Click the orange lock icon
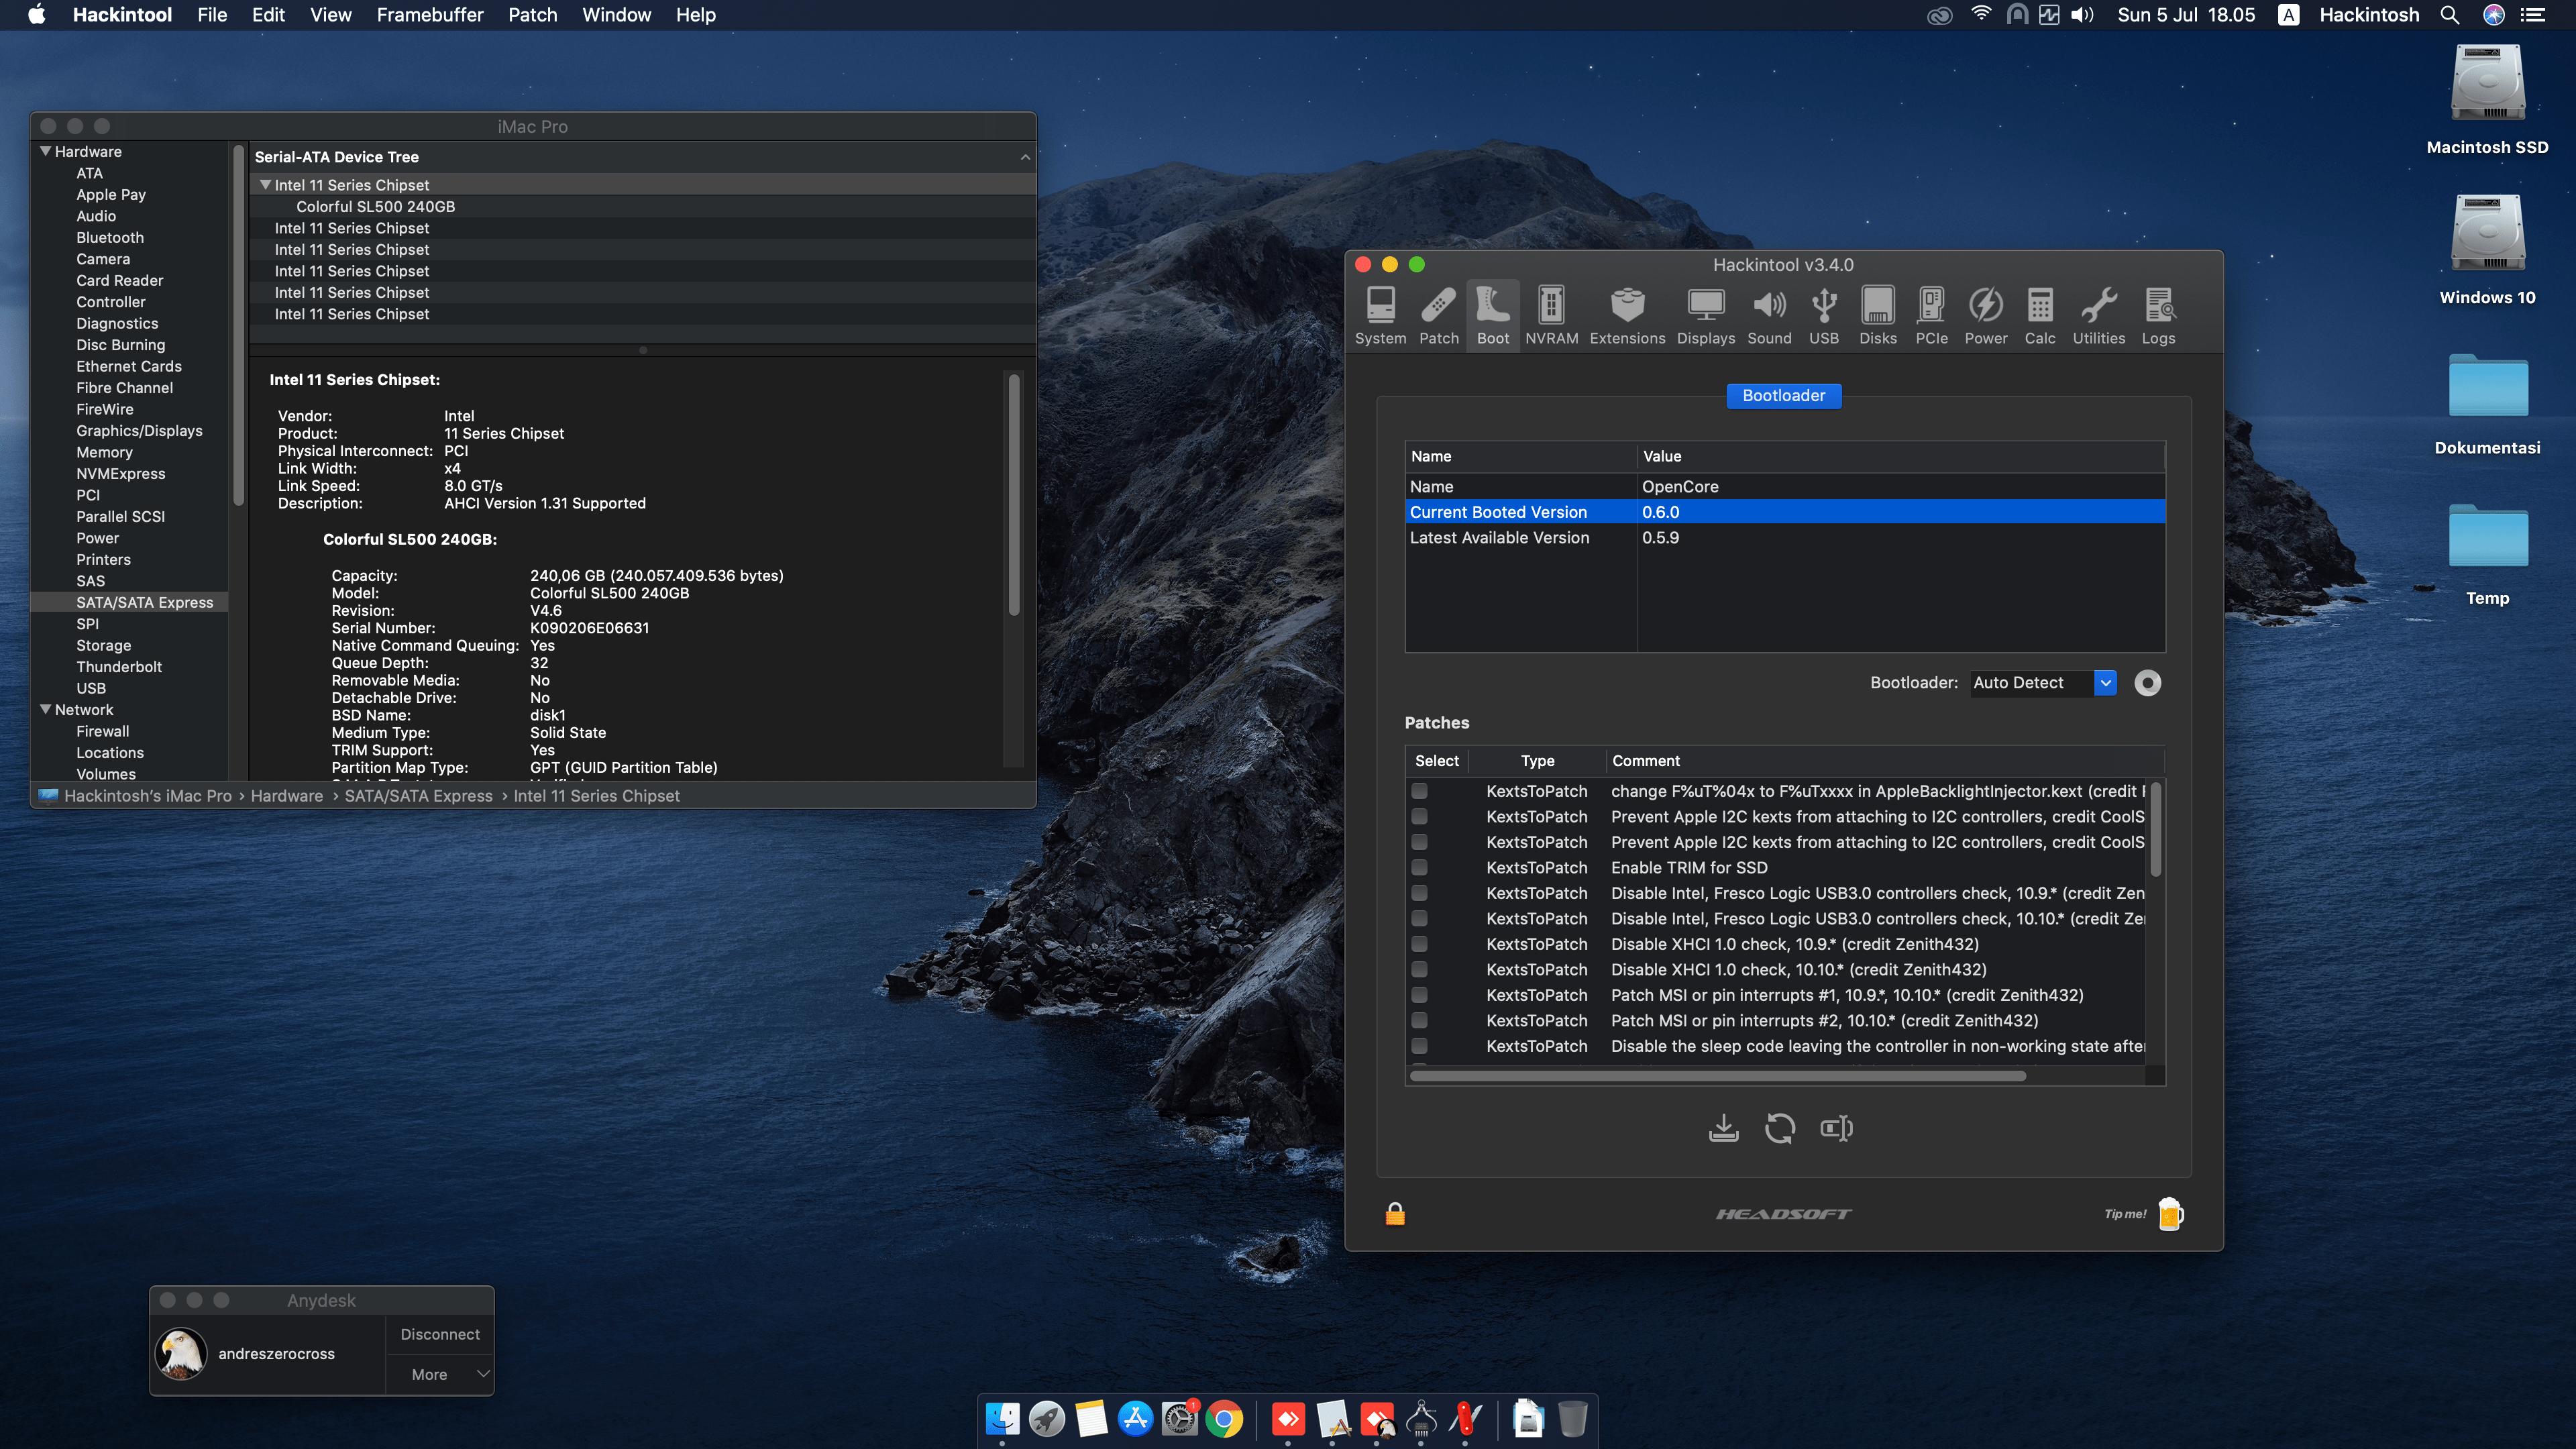The height and width of the screenshot is (1449, 2576). pos(1395,1214)
